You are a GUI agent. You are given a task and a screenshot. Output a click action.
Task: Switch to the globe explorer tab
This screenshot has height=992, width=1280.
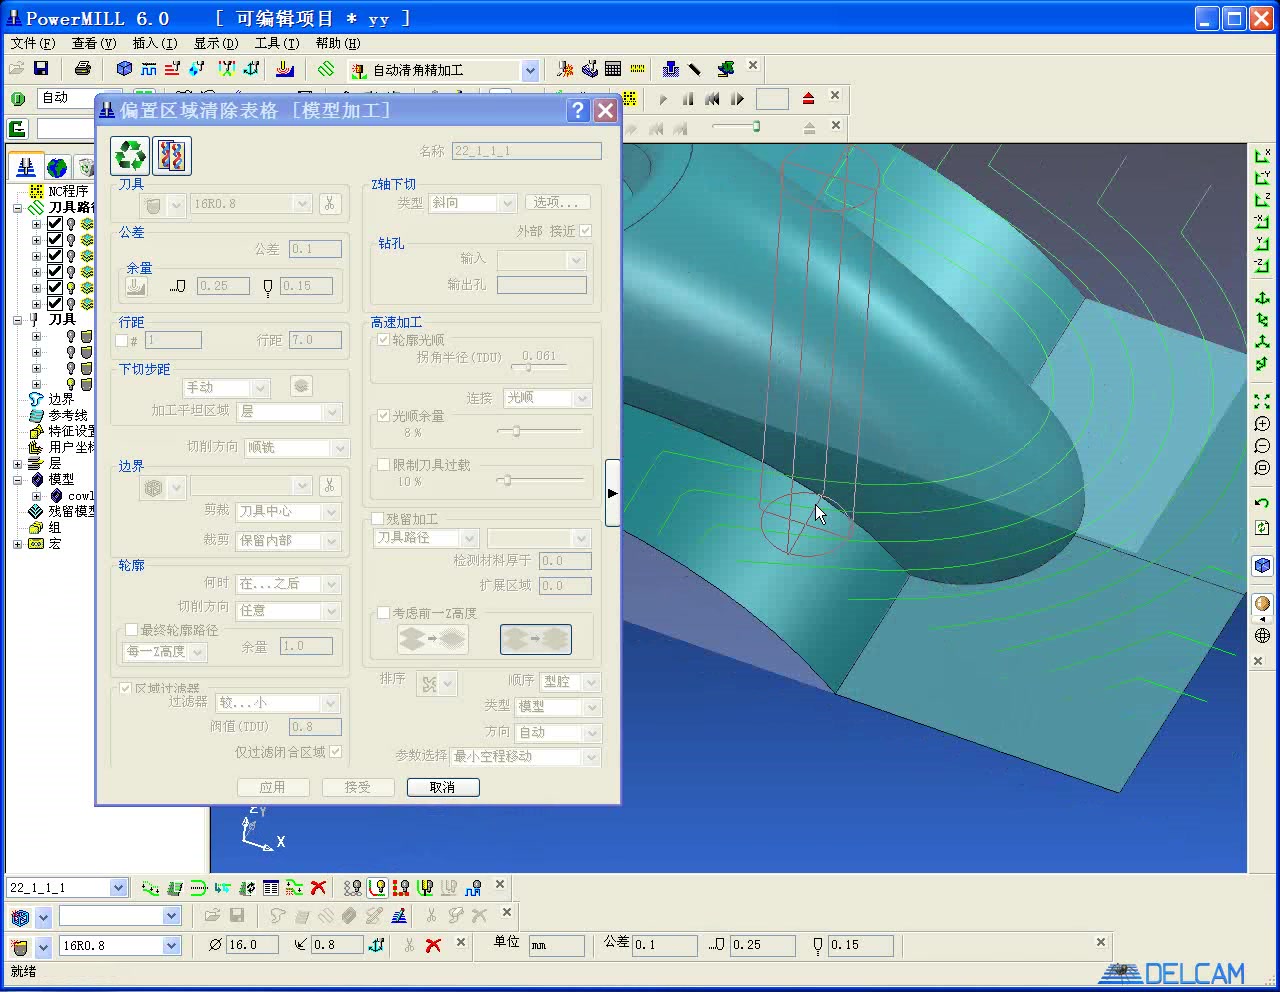[57, 167]
